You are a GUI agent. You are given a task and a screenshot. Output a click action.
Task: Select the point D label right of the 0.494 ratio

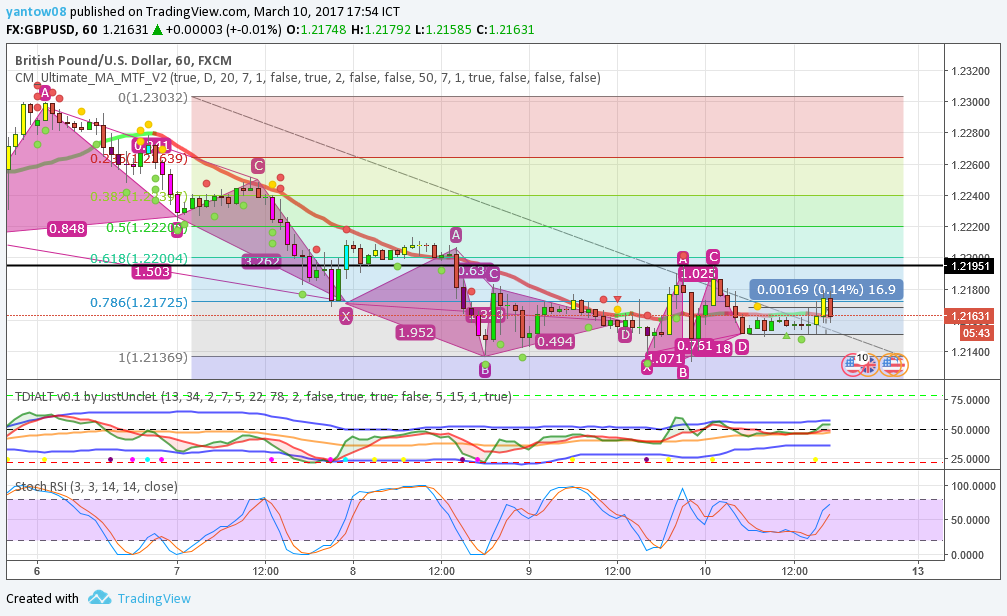pos(625,334)
